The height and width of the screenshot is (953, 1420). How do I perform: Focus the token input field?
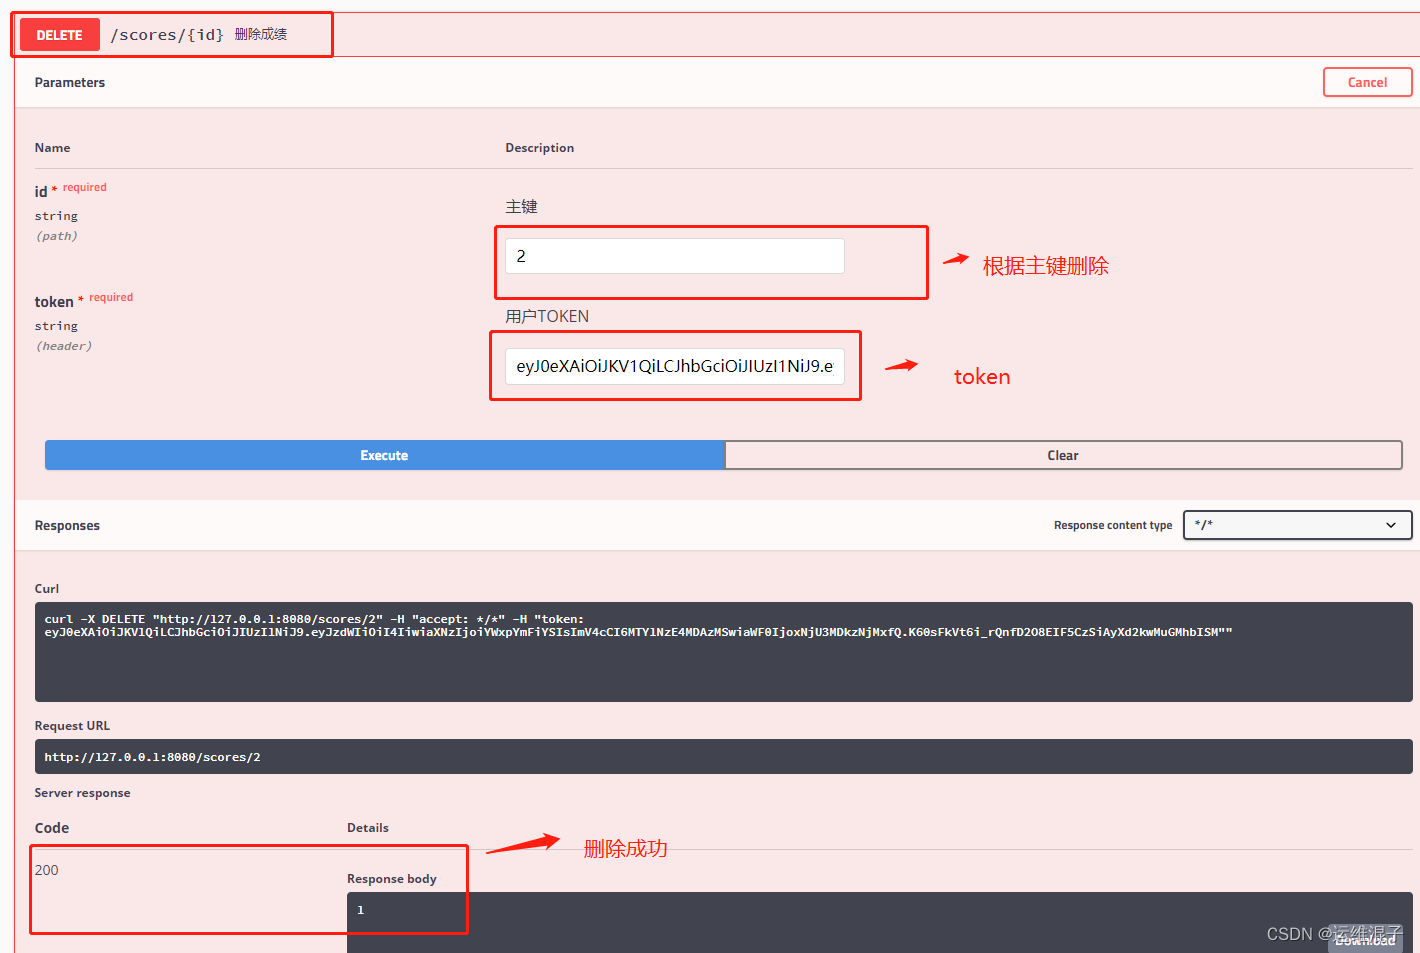click(x=675, y=366)
